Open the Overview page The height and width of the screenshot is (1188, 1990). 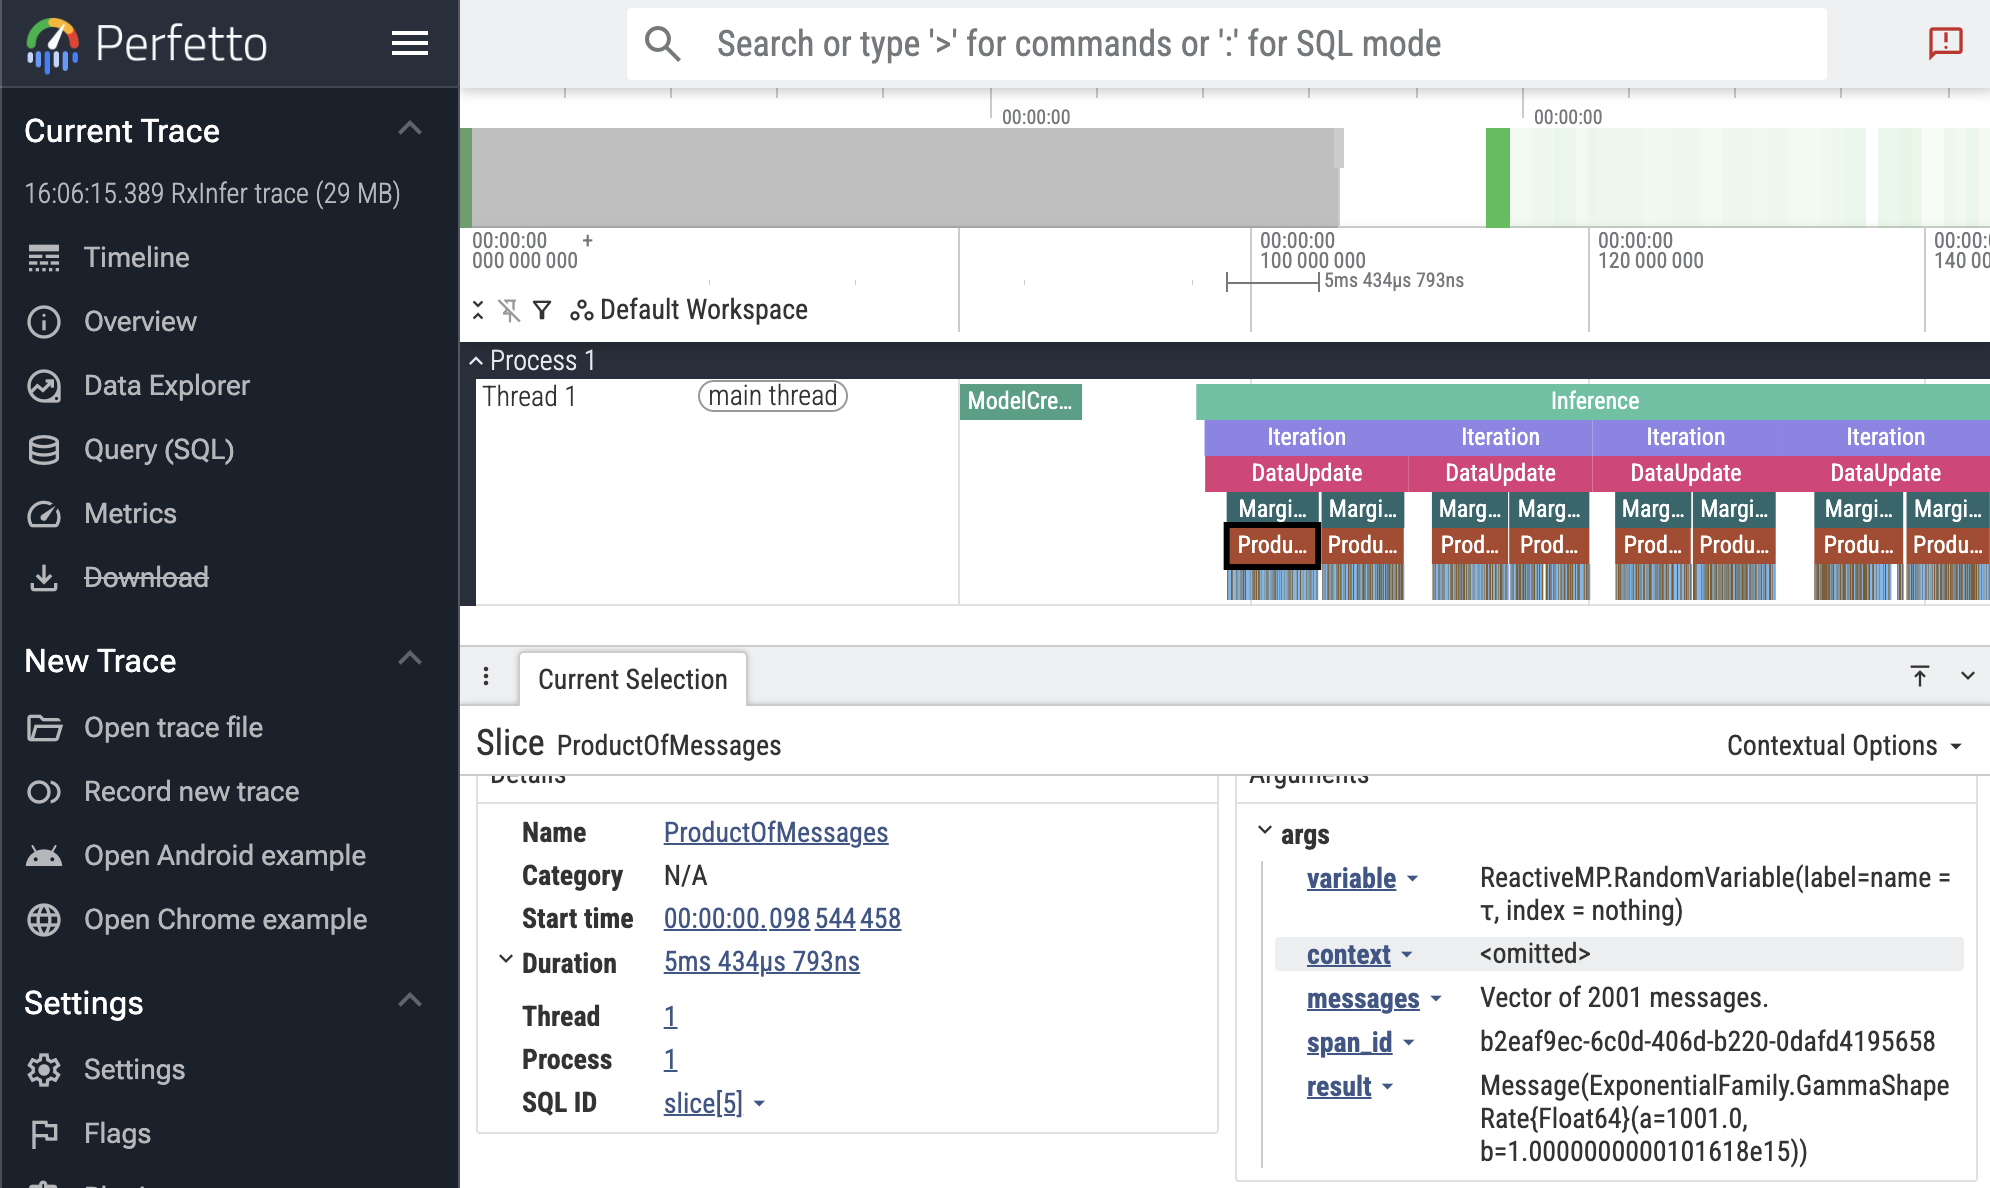tap(140, 322)
